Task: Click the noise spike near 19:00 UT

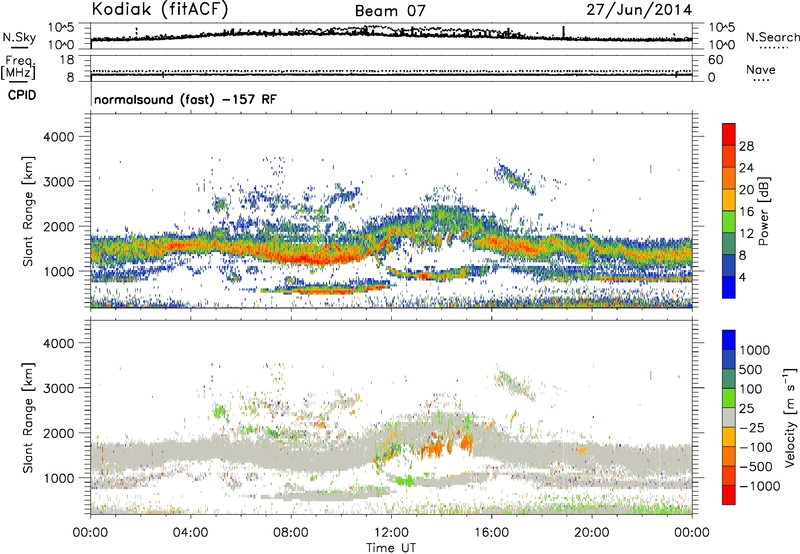Action: tap(563, 32)
